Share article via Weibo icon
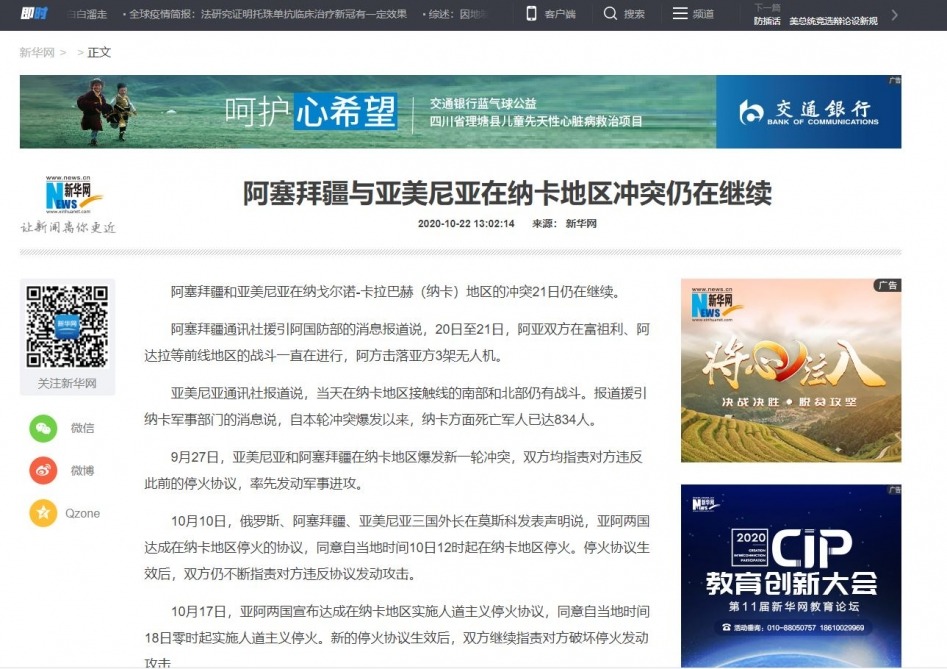The height and width of the screenshot is (669, 947). click(x=43, y=470)
